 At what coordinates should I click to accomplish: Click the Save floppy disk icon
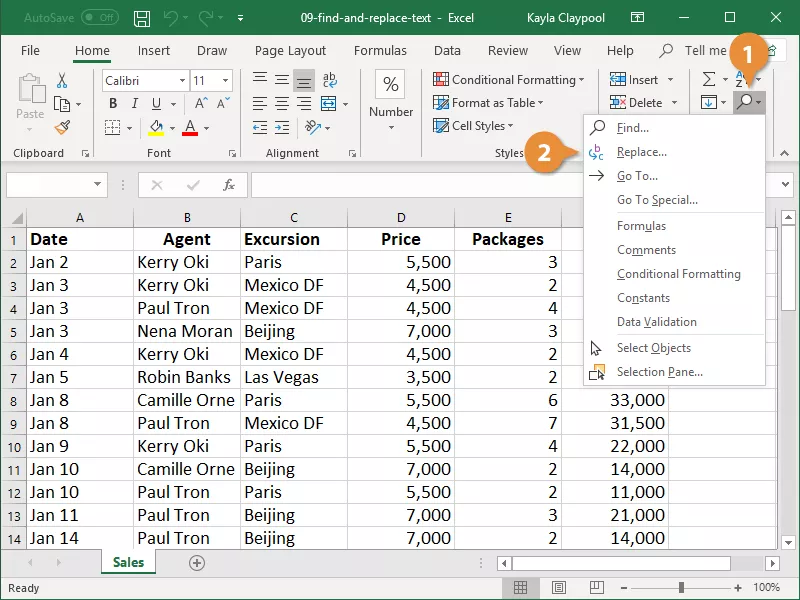[142, 19]
